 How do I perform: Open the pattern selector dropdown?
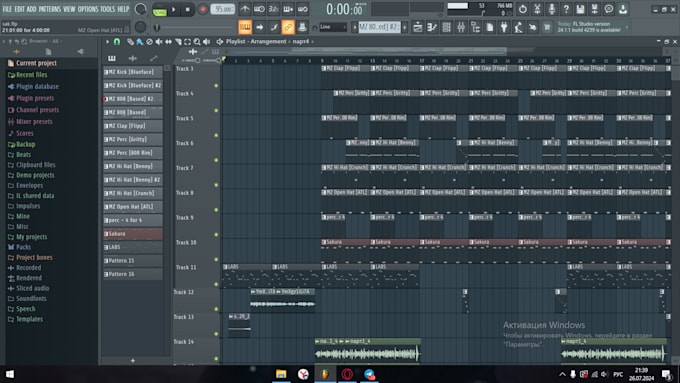pos(379,27)
